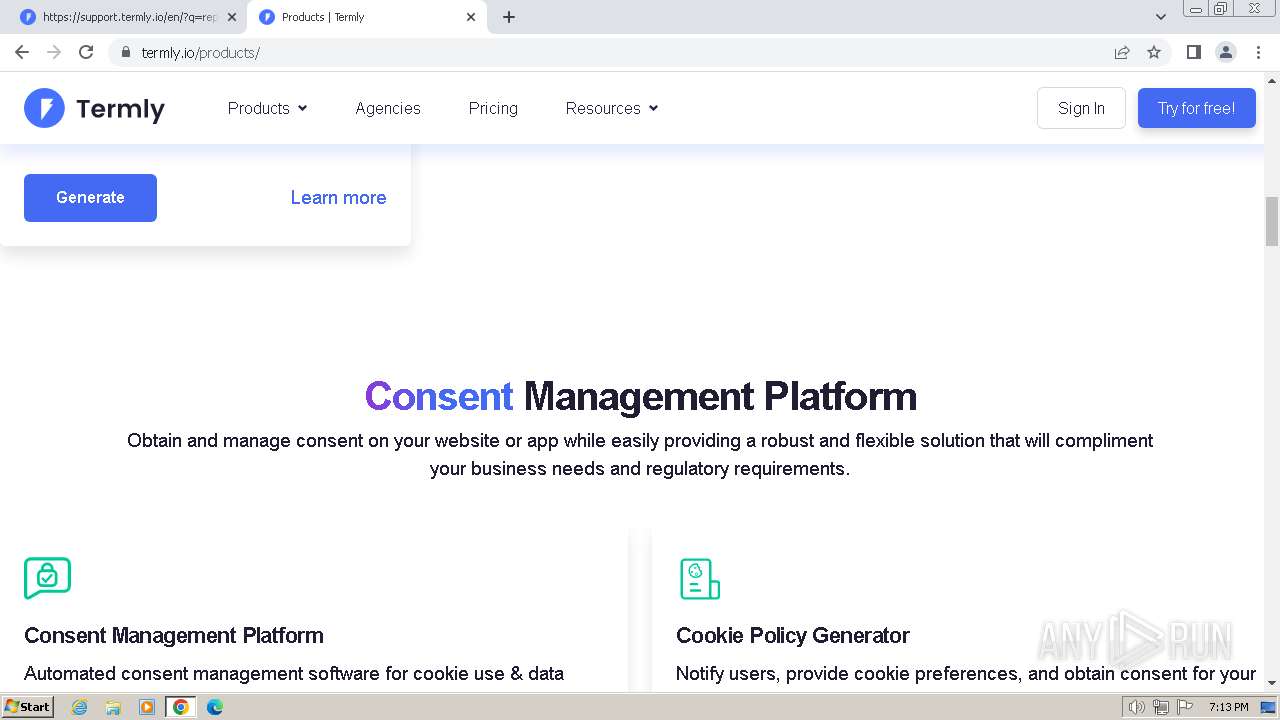This screenshot has width=1280, height=720.
Task: Click the Cookie Policy Generator document icon
Action: tap(700, 579)
